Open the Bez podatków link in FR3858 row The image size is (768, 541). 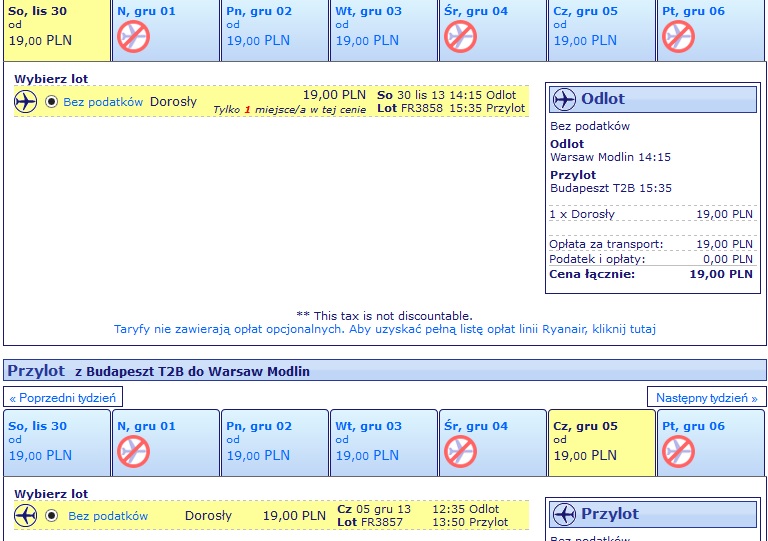coord(103,102)
